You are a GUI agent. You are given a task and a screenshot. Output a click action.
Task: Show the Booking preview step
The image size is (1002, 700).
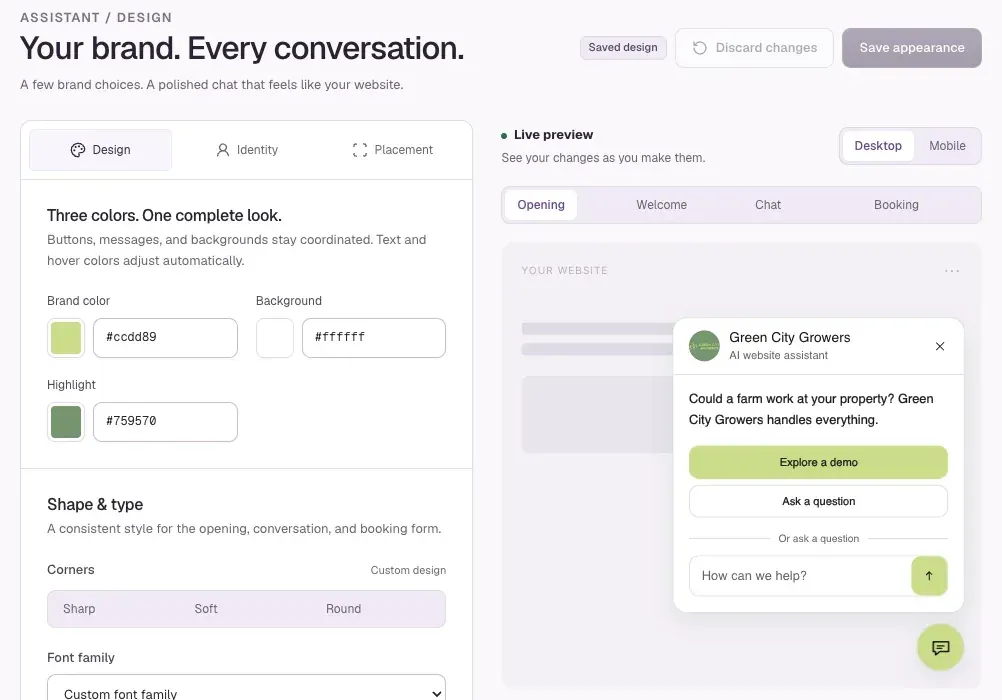(x=896, y=205)
